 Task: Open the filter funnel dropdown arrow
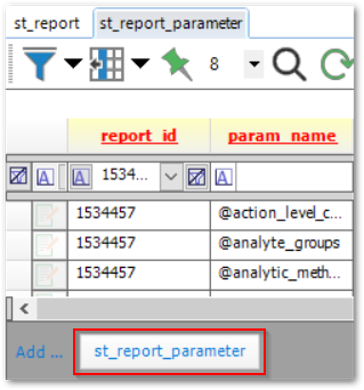coord(73,63)
